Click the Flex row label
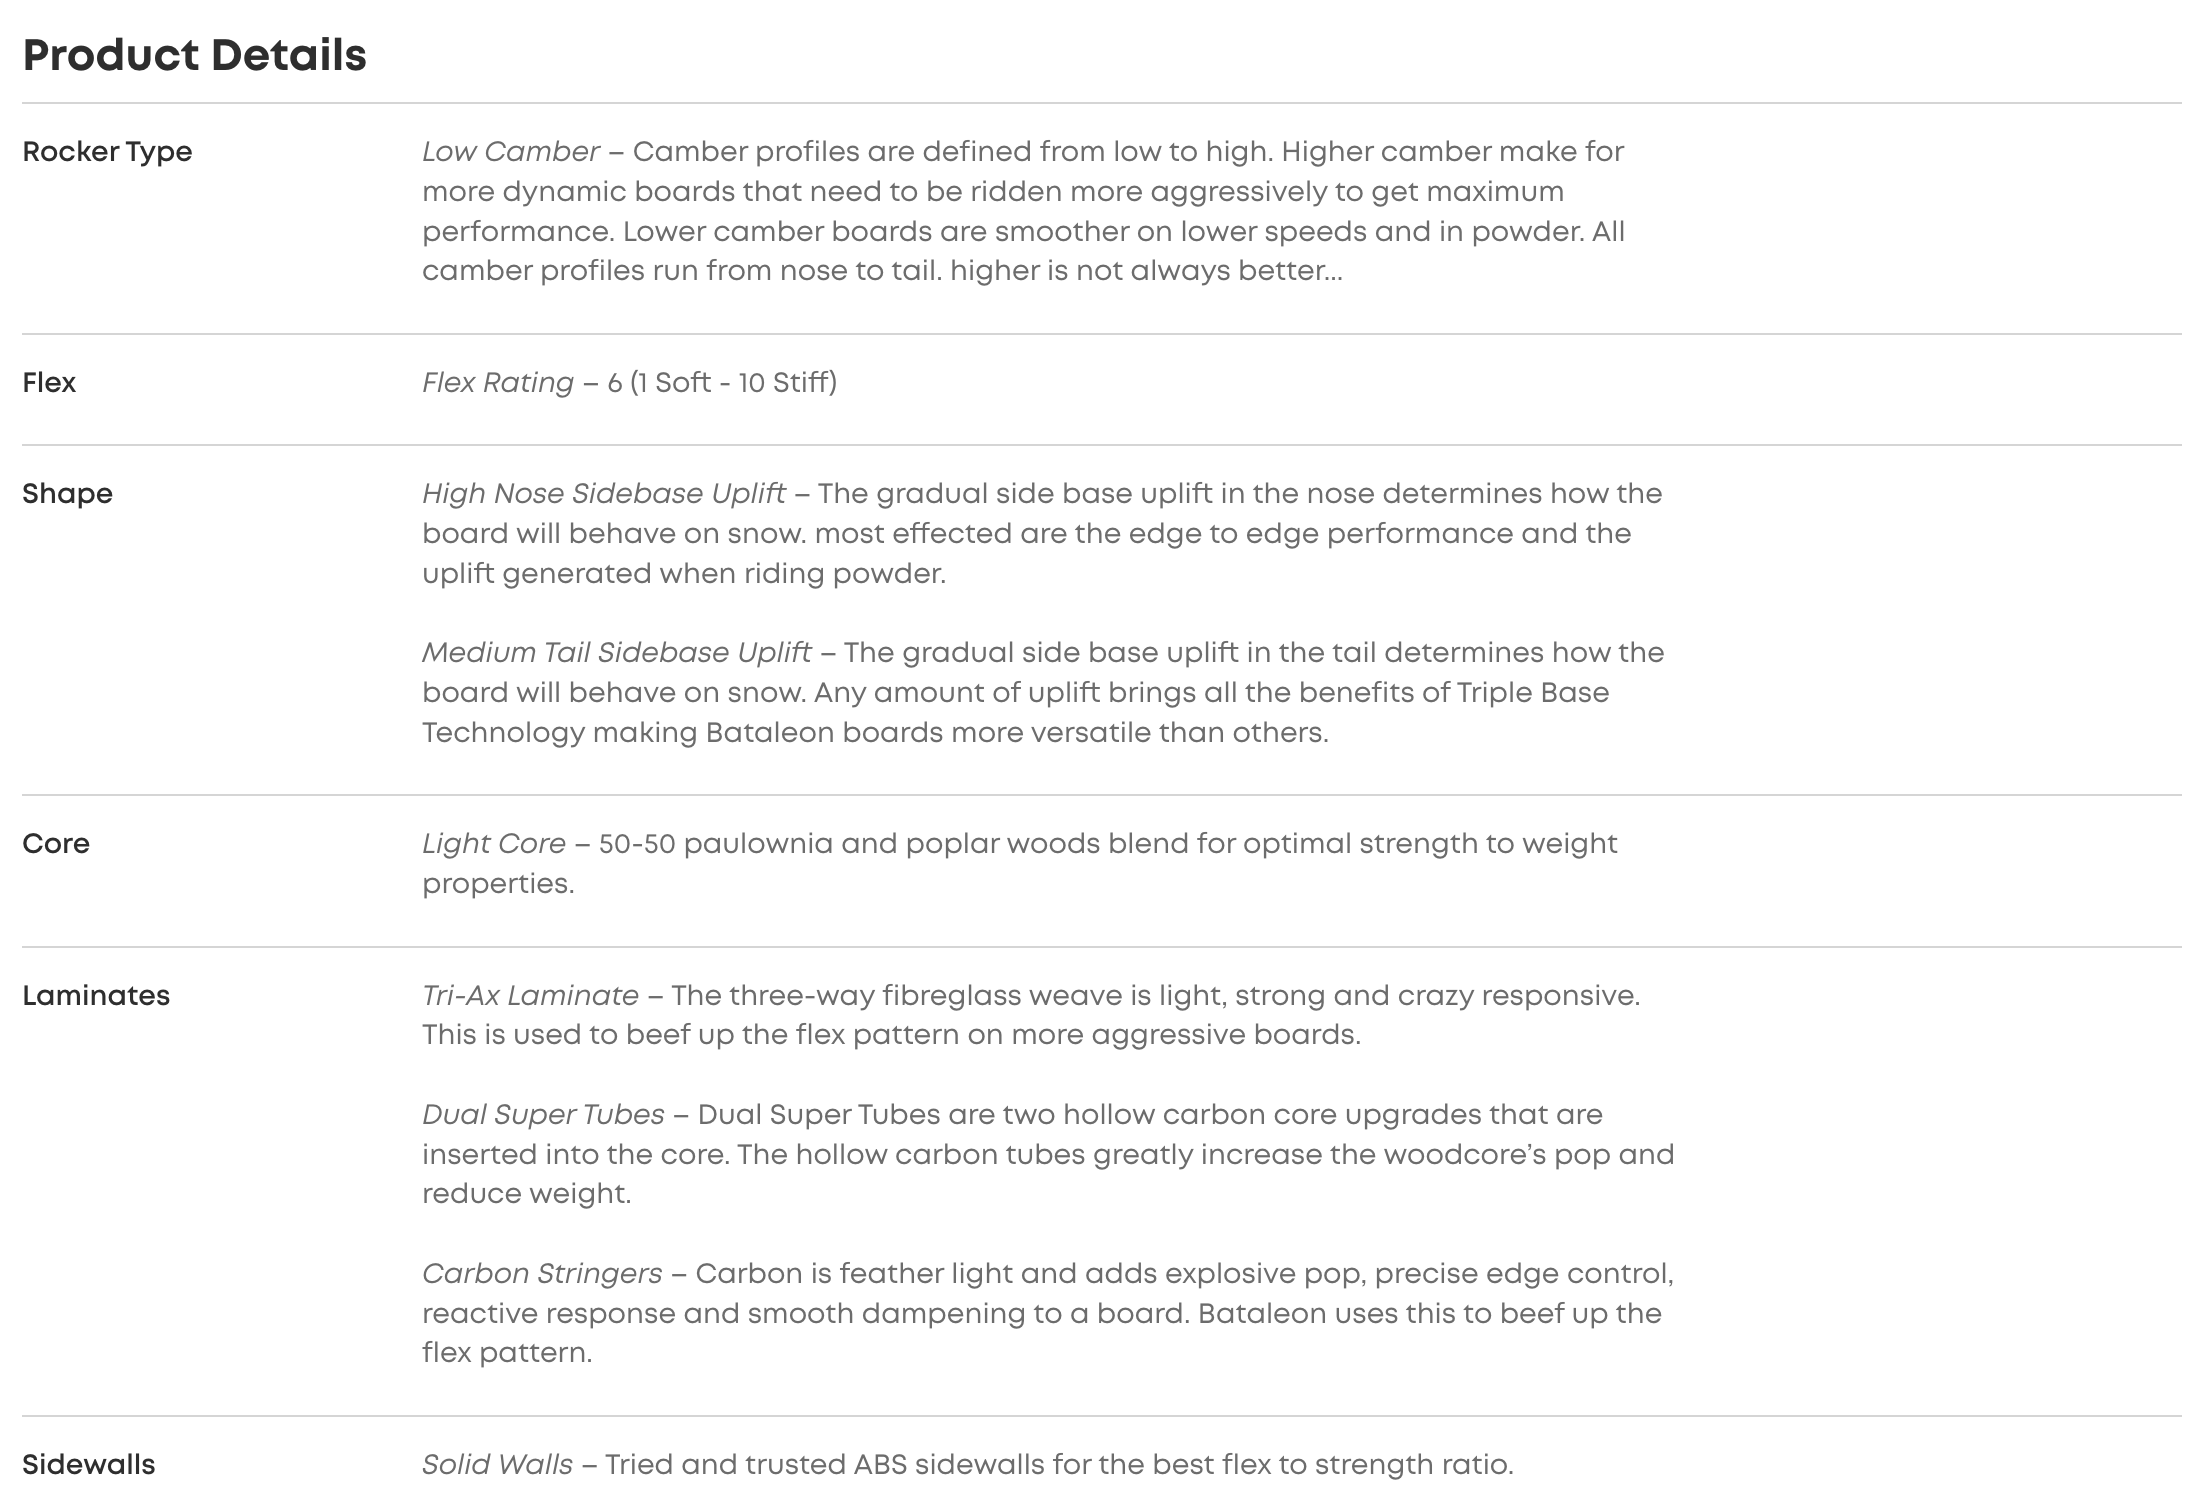Viewport: 2212px width, 1504px height. [49, 383]
